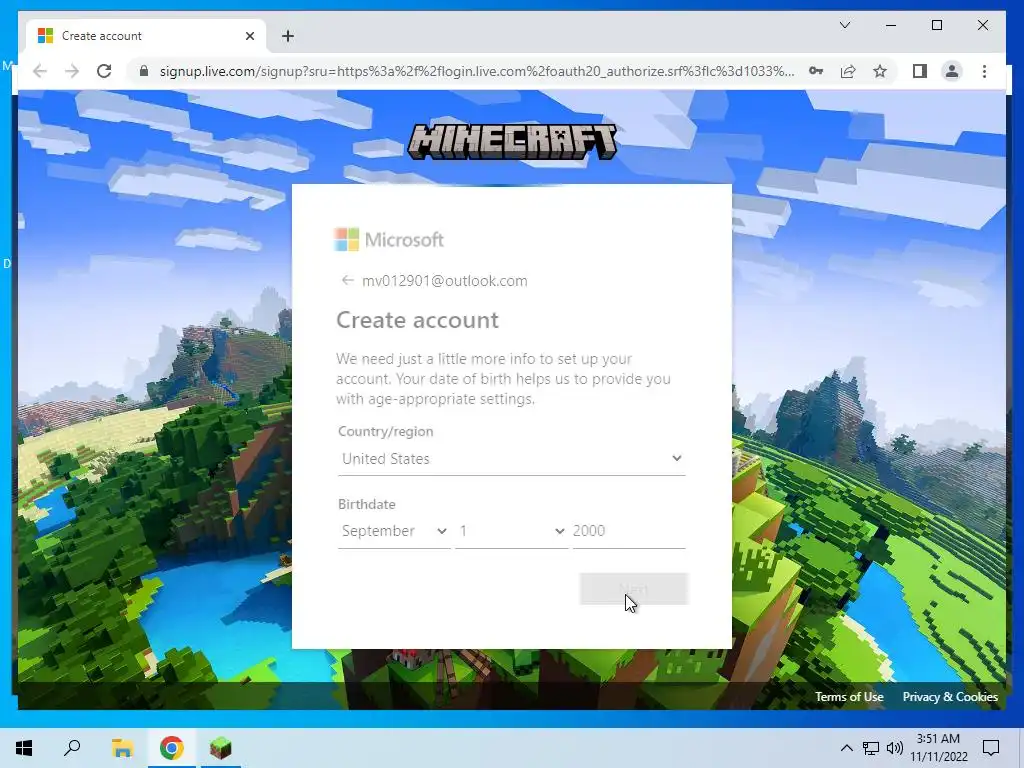
Task: Click the Microsoft logo in the form
Action: (x=389, y=240)
